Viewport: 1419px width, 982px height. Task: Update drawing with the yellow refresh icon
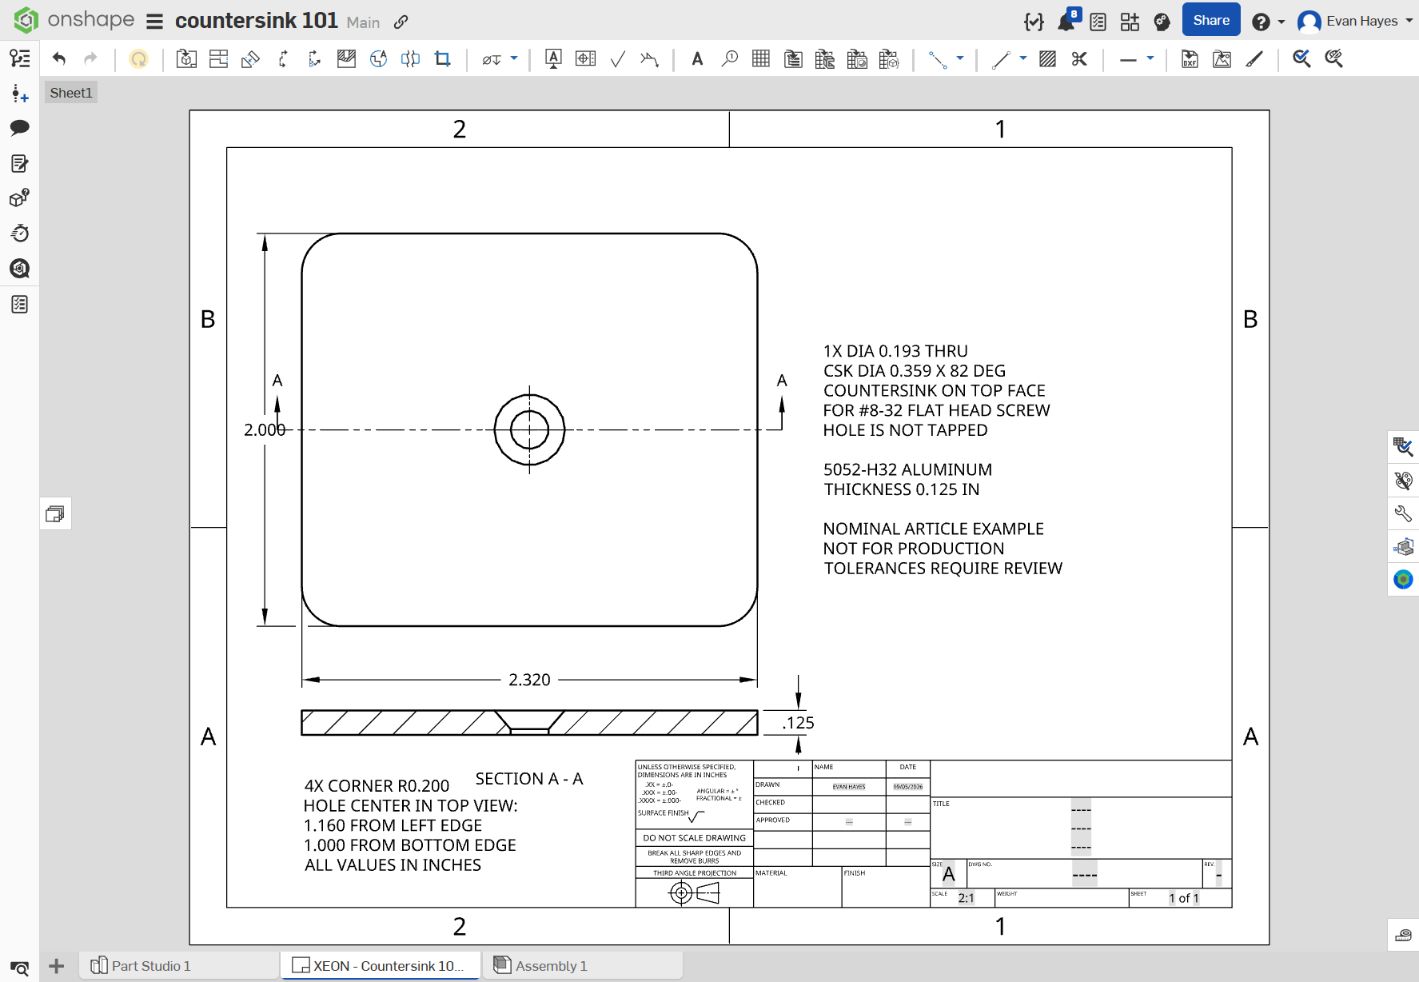[139, 59]
